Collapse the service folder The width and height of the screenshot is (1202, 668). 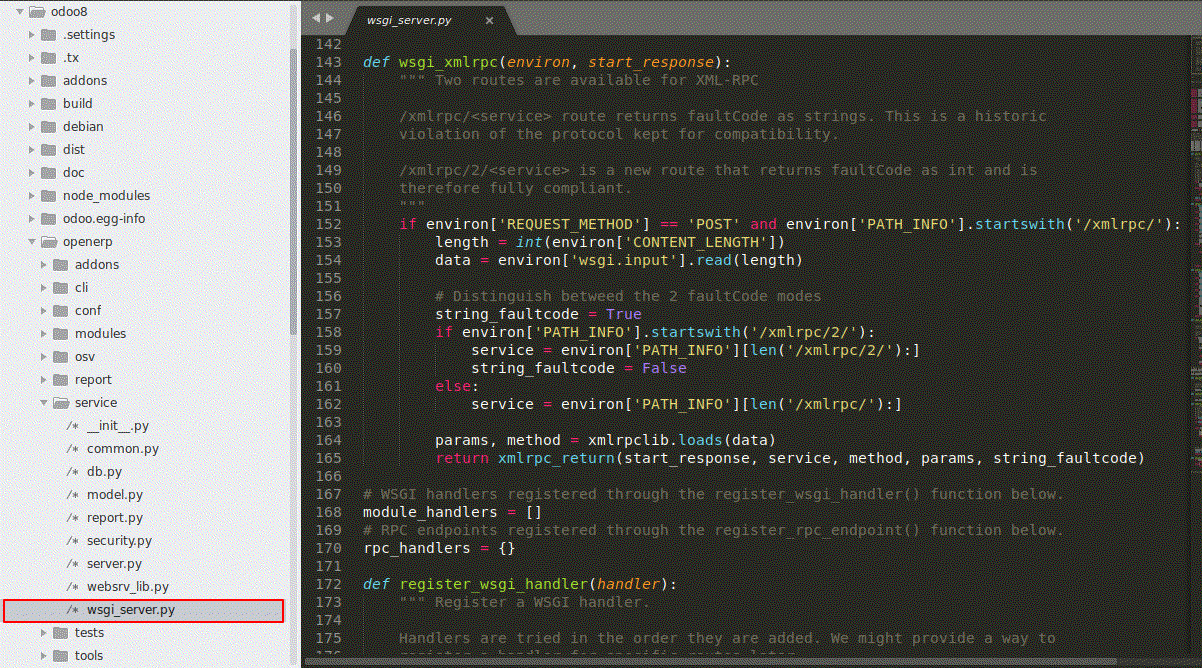coord(43,402)
